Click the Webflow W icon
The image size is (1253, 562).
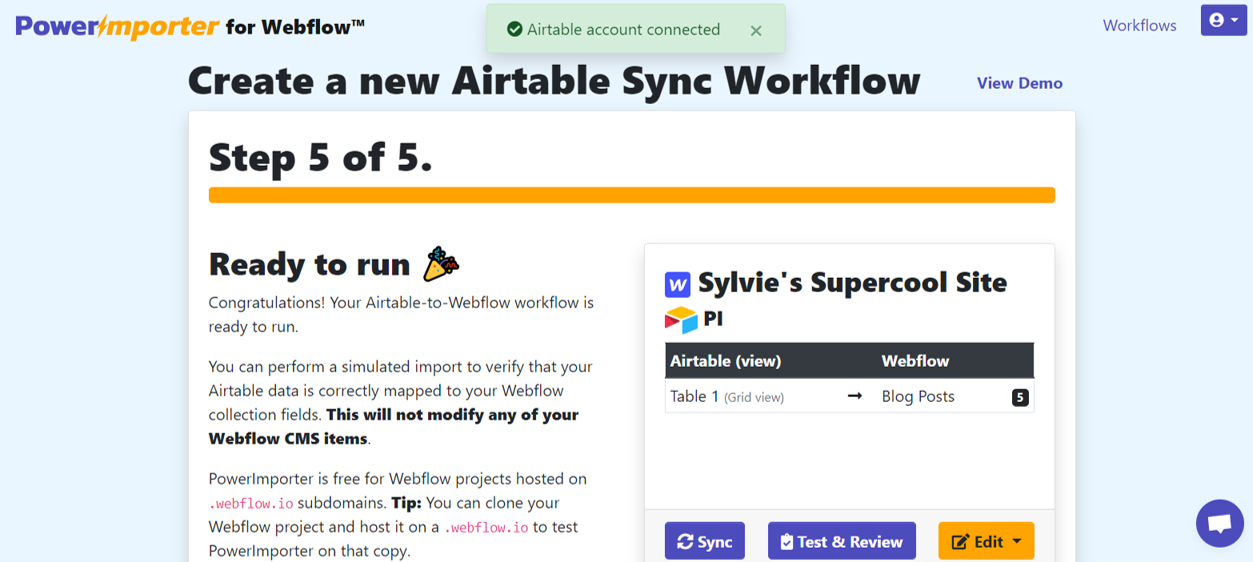(677, 285)
